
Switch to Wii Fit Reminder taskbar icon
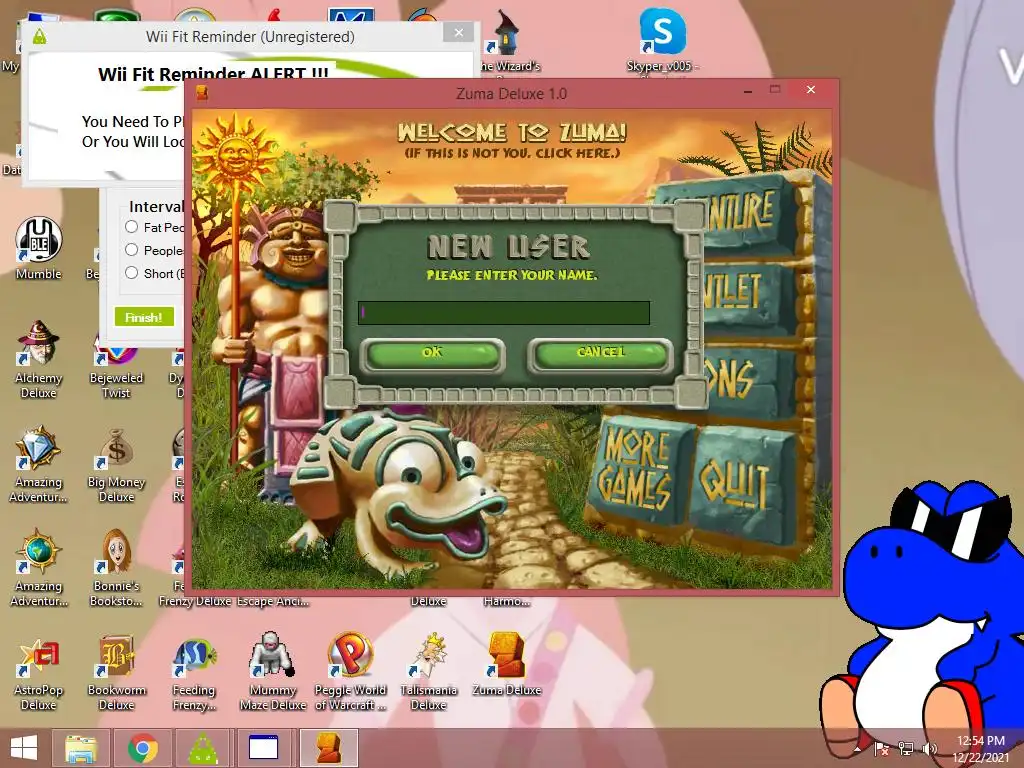pos(204,748)
